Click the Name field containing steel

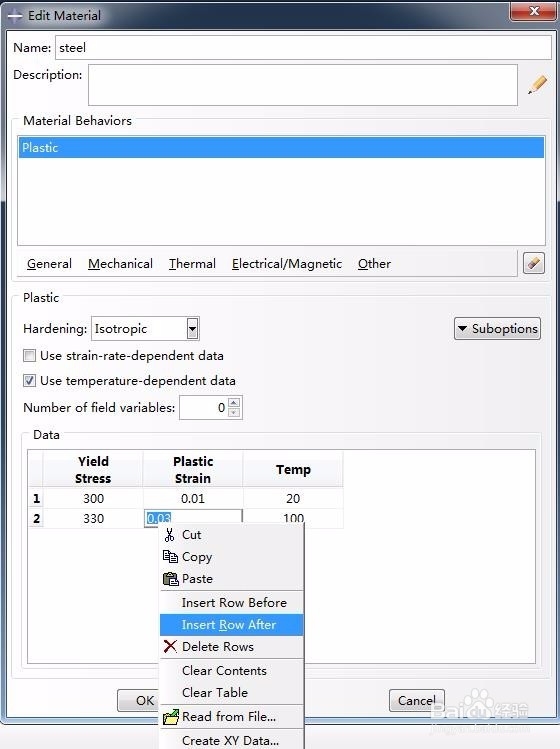[303, 48]
